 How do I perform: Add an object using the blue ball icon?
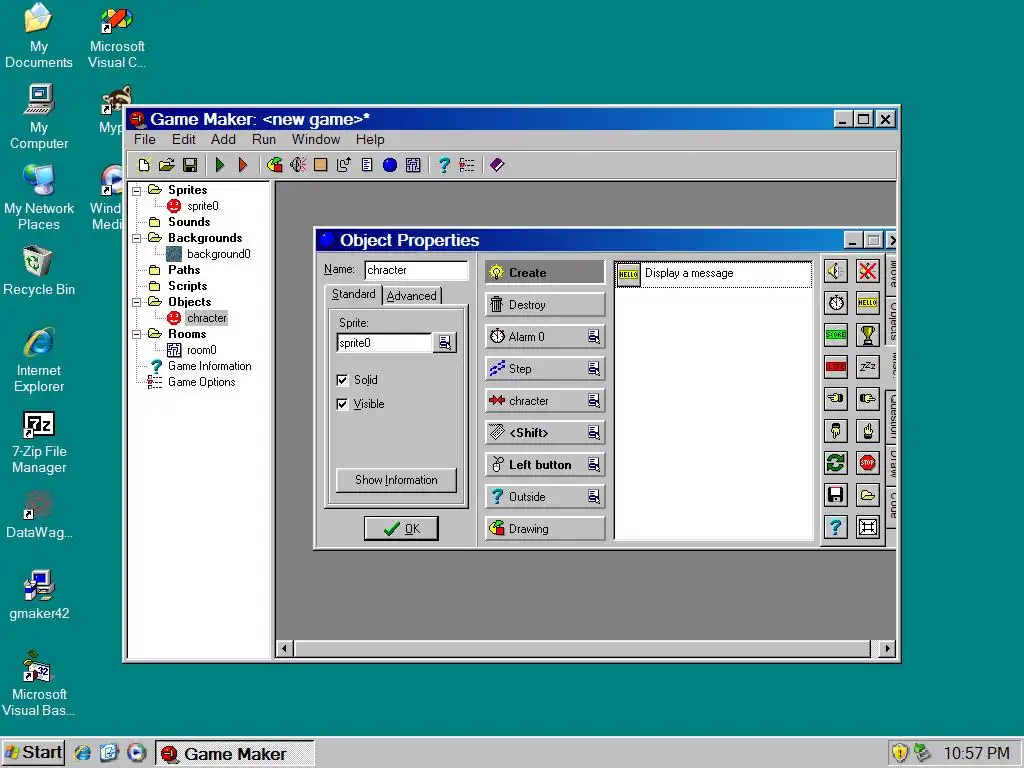390,165
